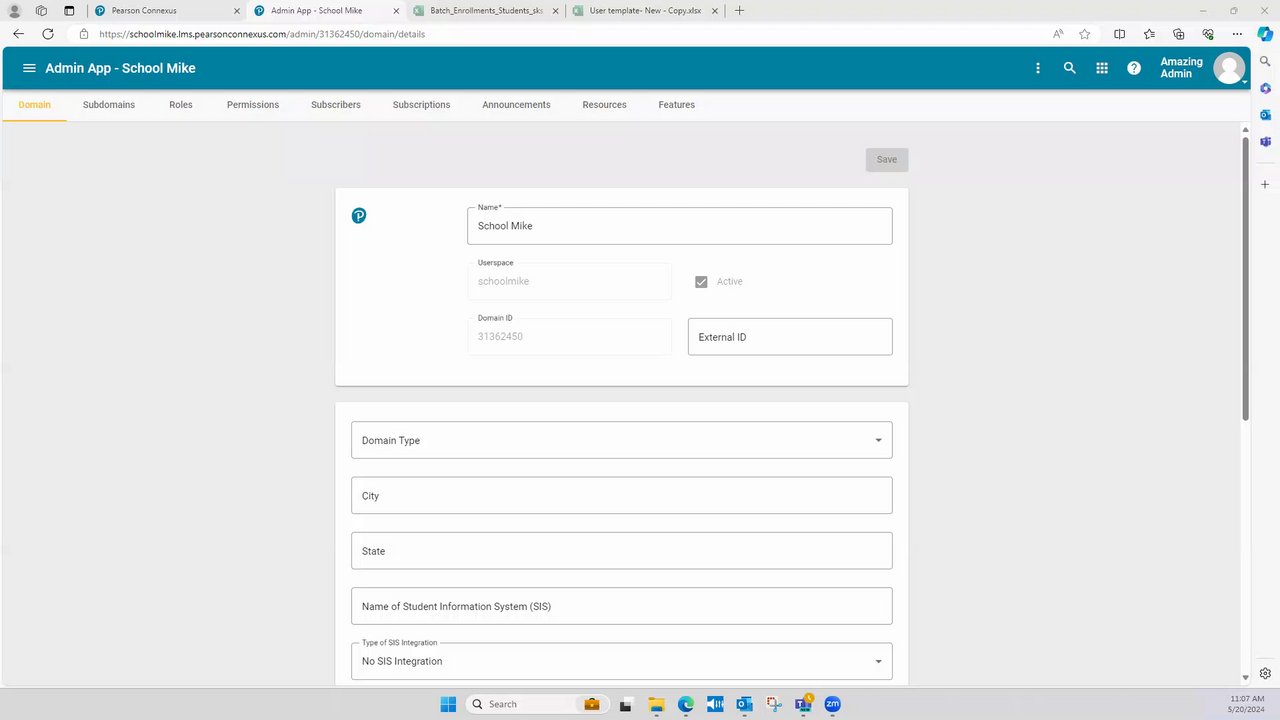Open Zoom from the taskbar
This screenshot has height=720, width=1280.
tap(832, 704)
